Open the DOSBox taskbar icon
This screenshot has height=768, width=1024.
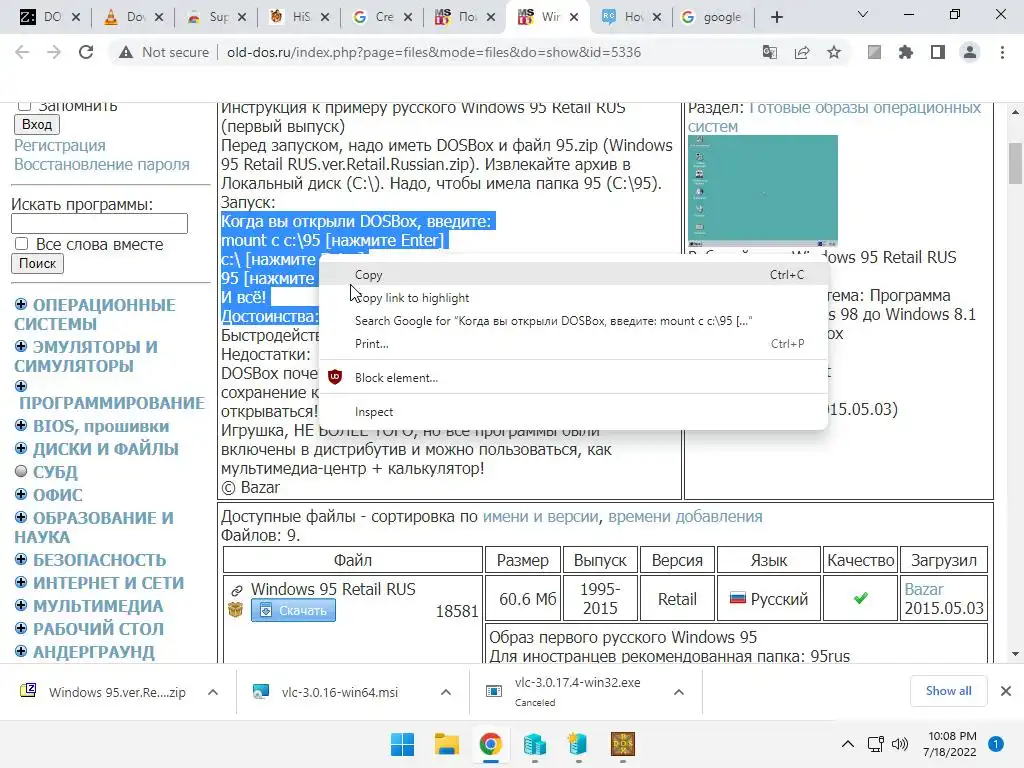point(622,744)
